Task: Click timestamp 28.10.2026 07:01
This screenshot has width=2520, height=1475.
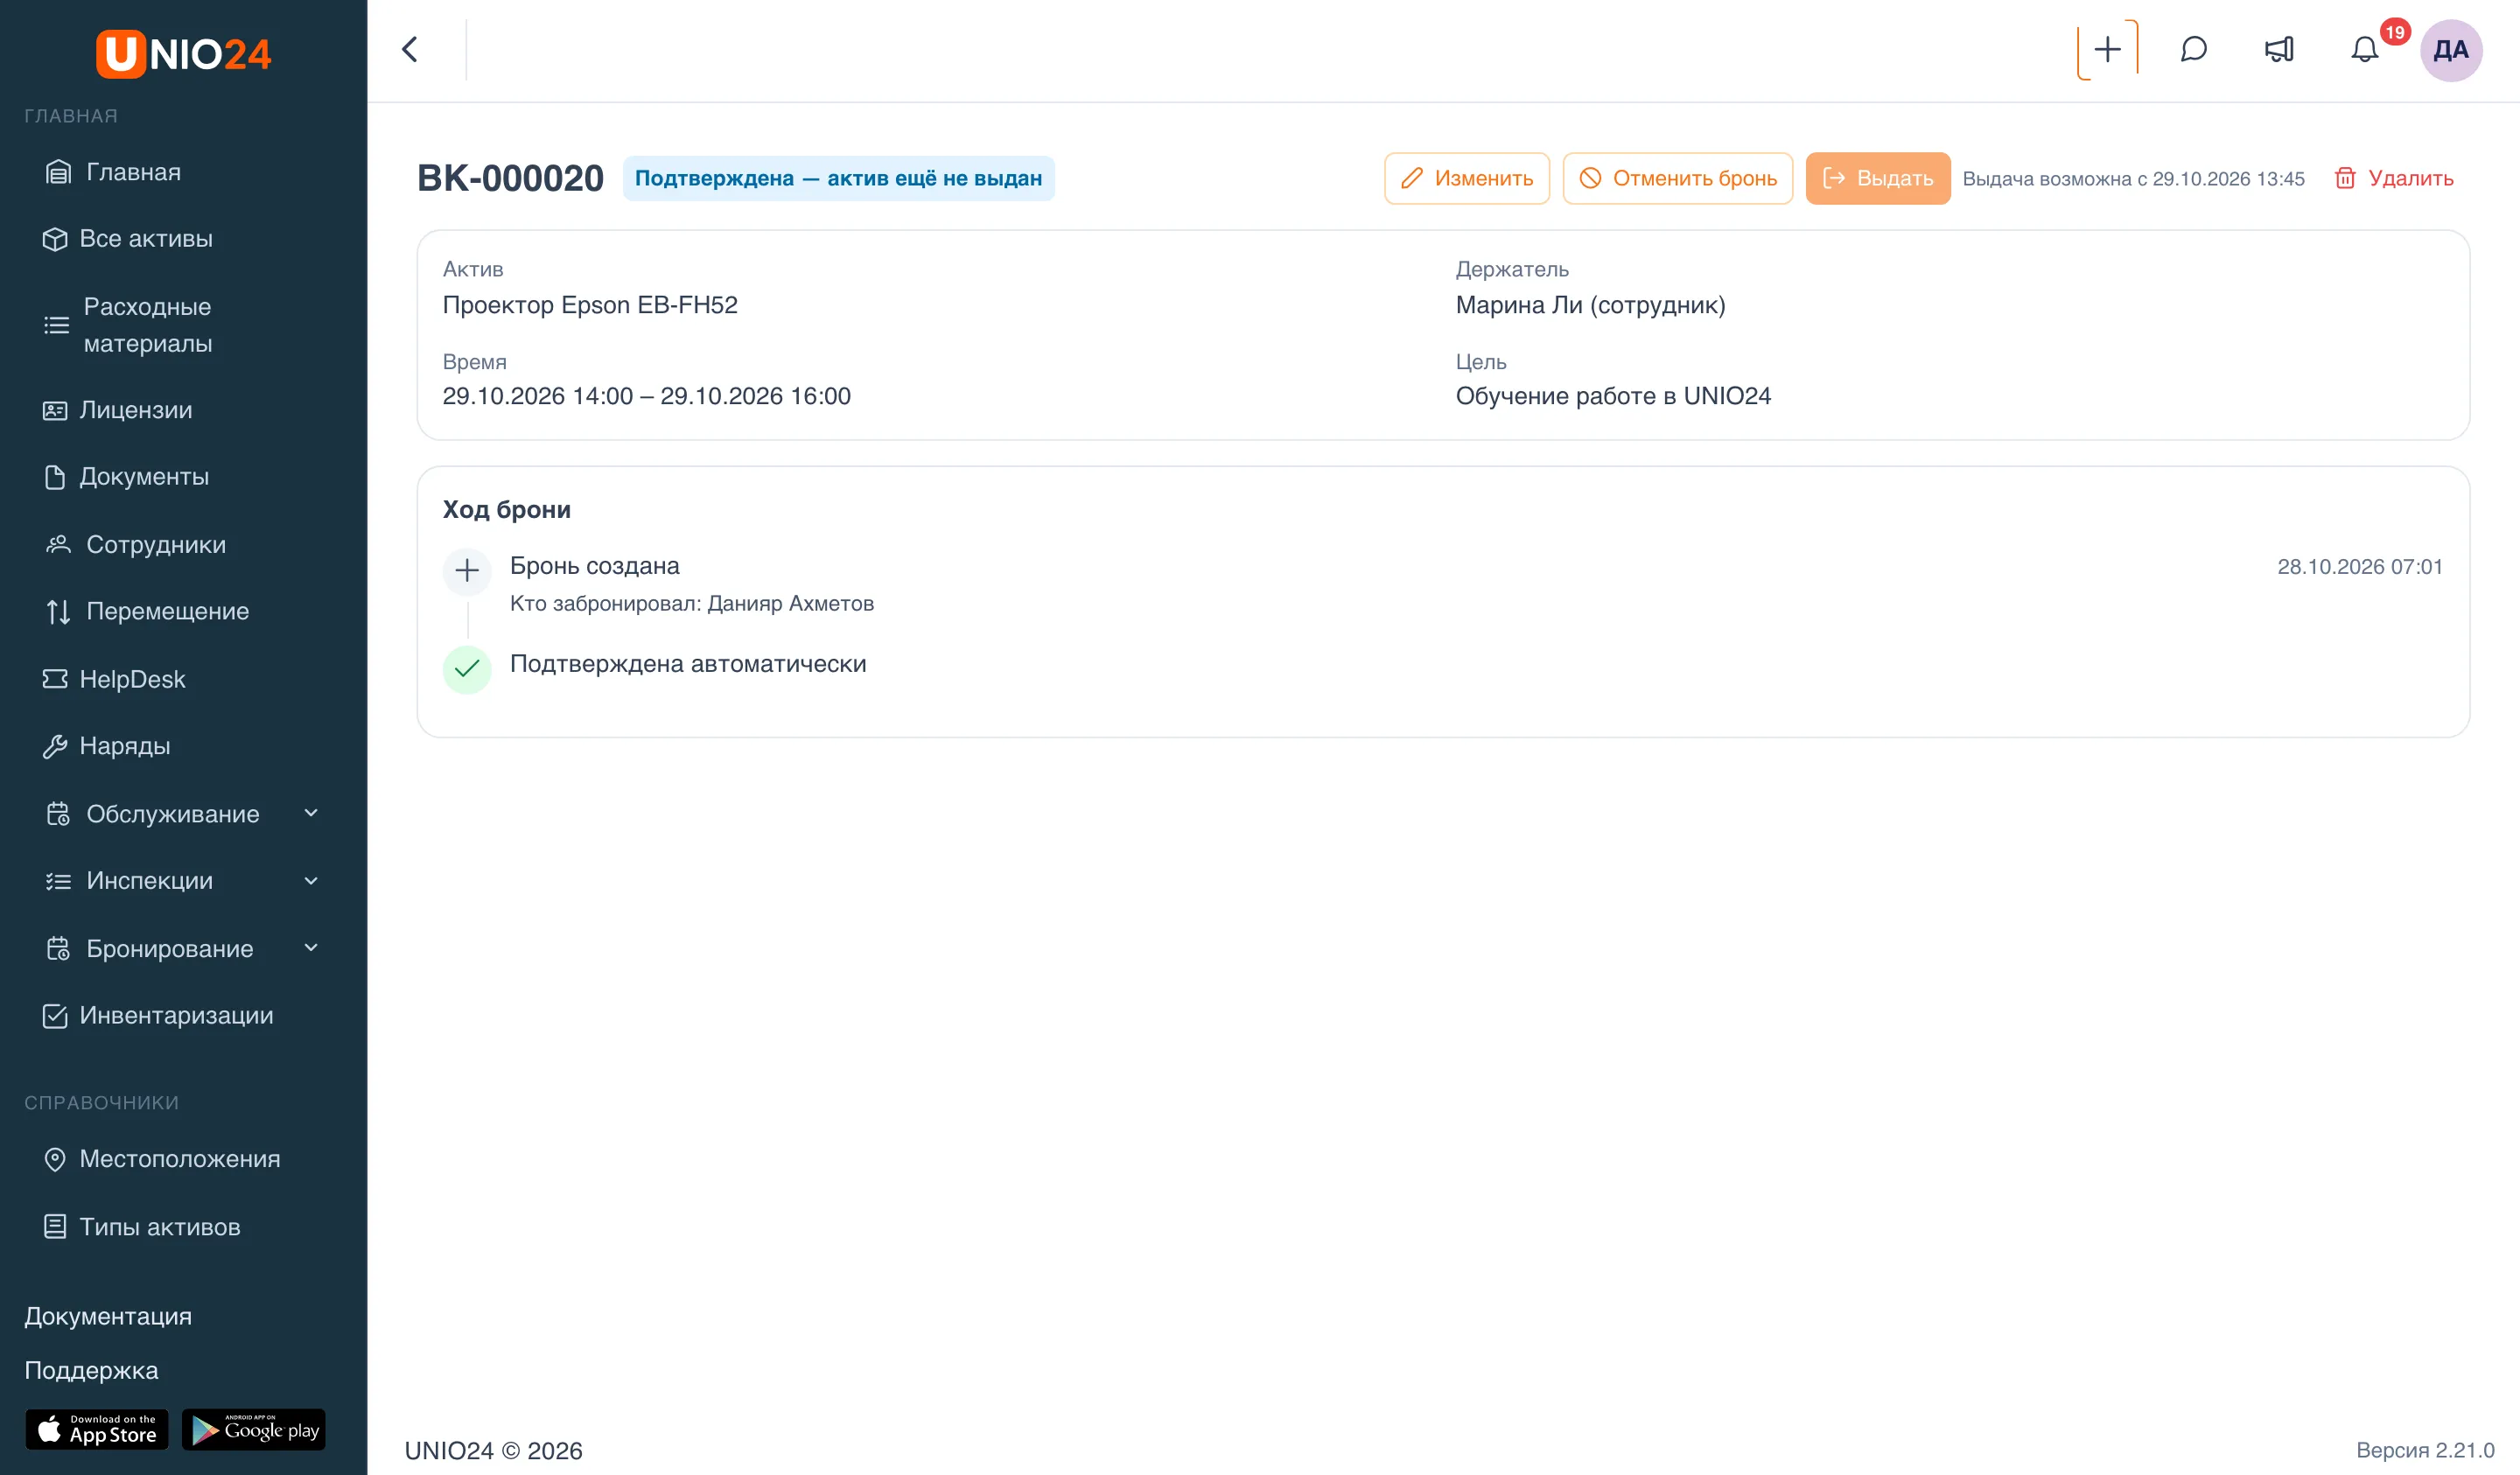Action: pyautogui.click(x=2360, y=567)
